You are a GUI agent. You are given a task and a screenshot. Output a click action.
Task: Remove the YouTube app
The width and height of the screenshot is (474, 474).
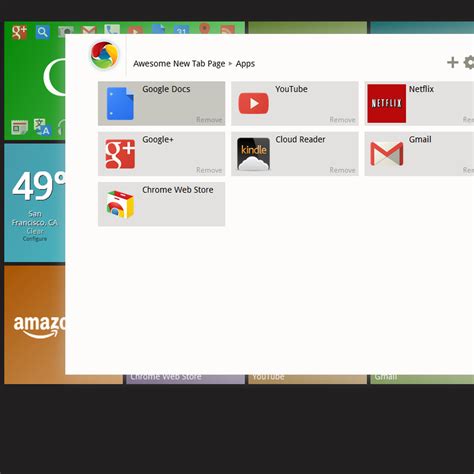[x=342, y=120]
